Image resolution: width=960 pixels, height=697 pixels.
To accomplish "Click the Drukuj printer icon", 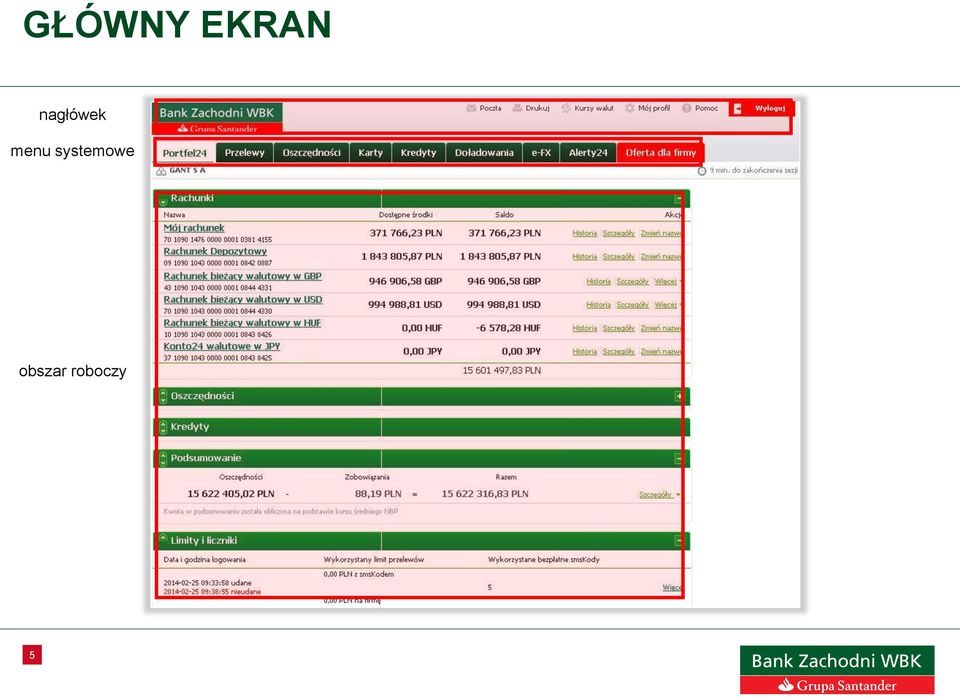I will pyautogui.click(x=517, y=108).
